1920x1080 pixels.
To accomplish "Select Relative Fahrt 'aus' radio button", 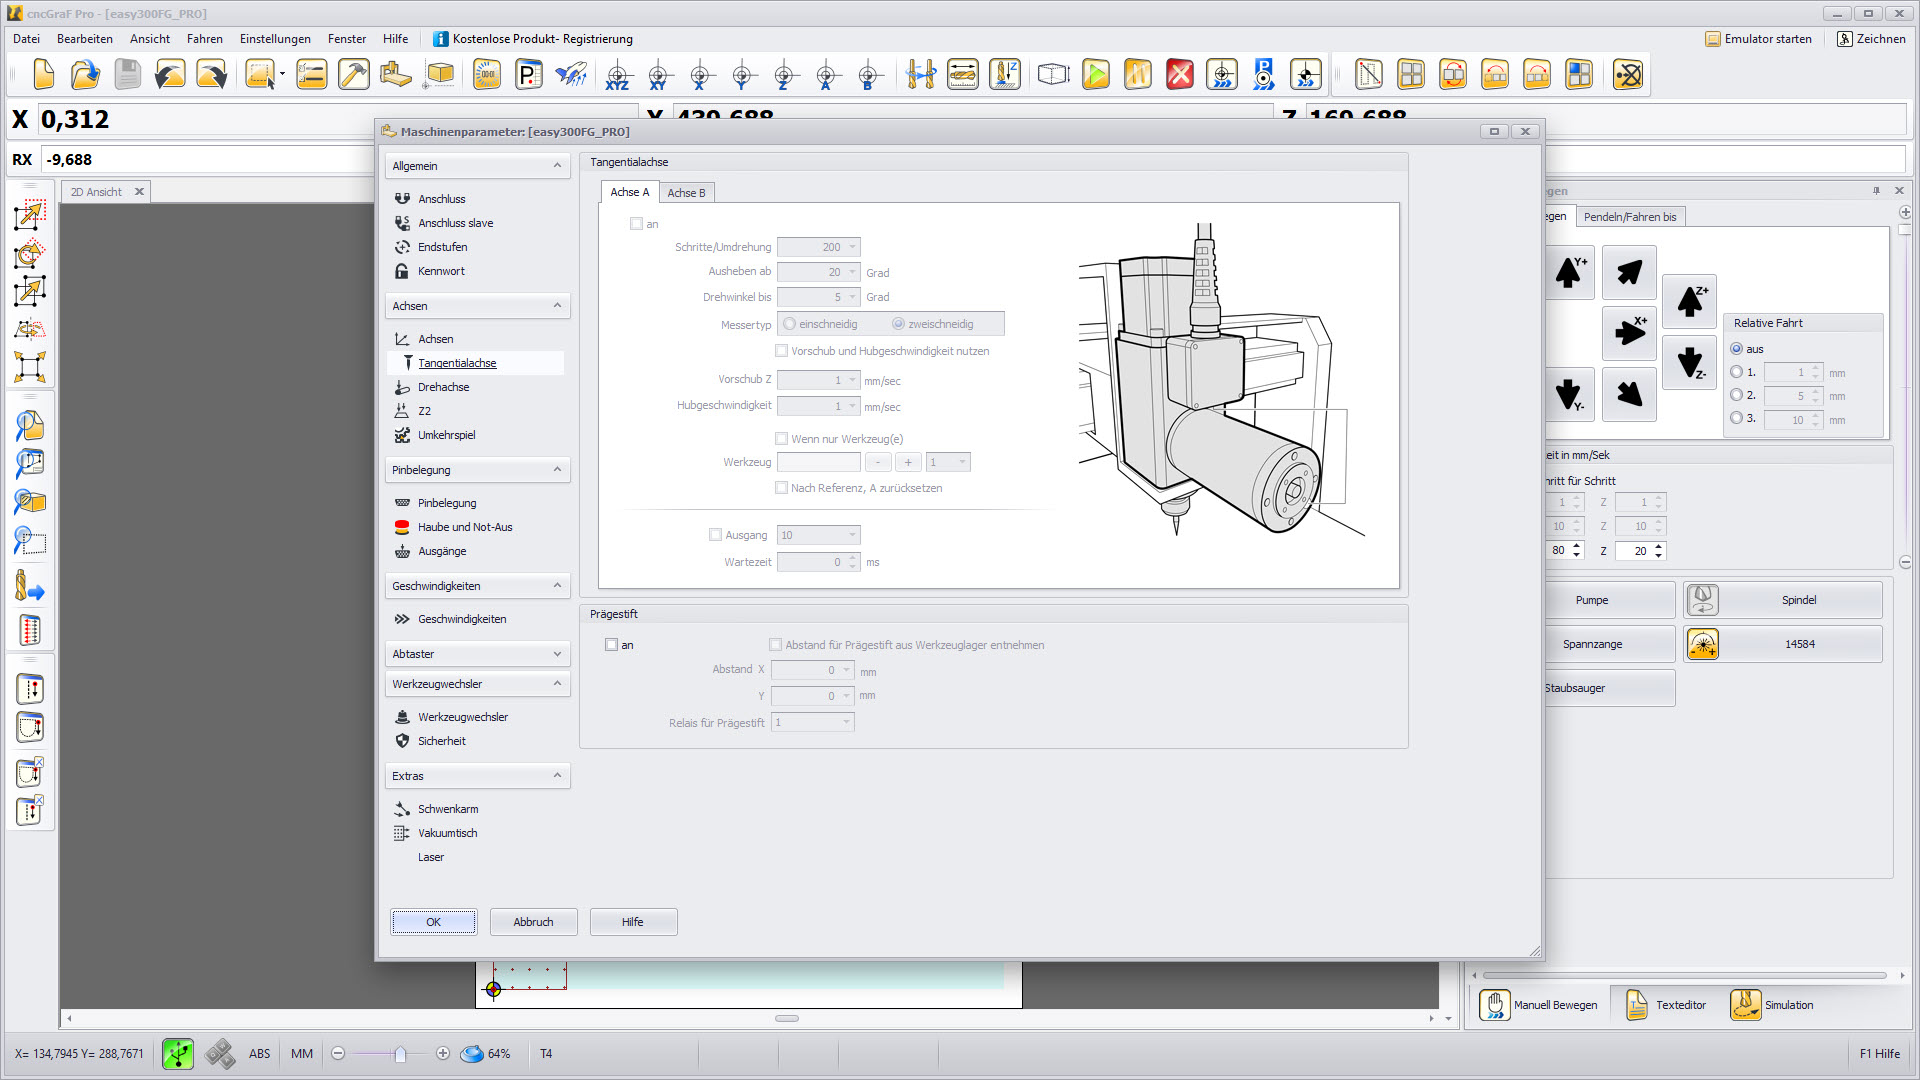I will coord(1737,349).
